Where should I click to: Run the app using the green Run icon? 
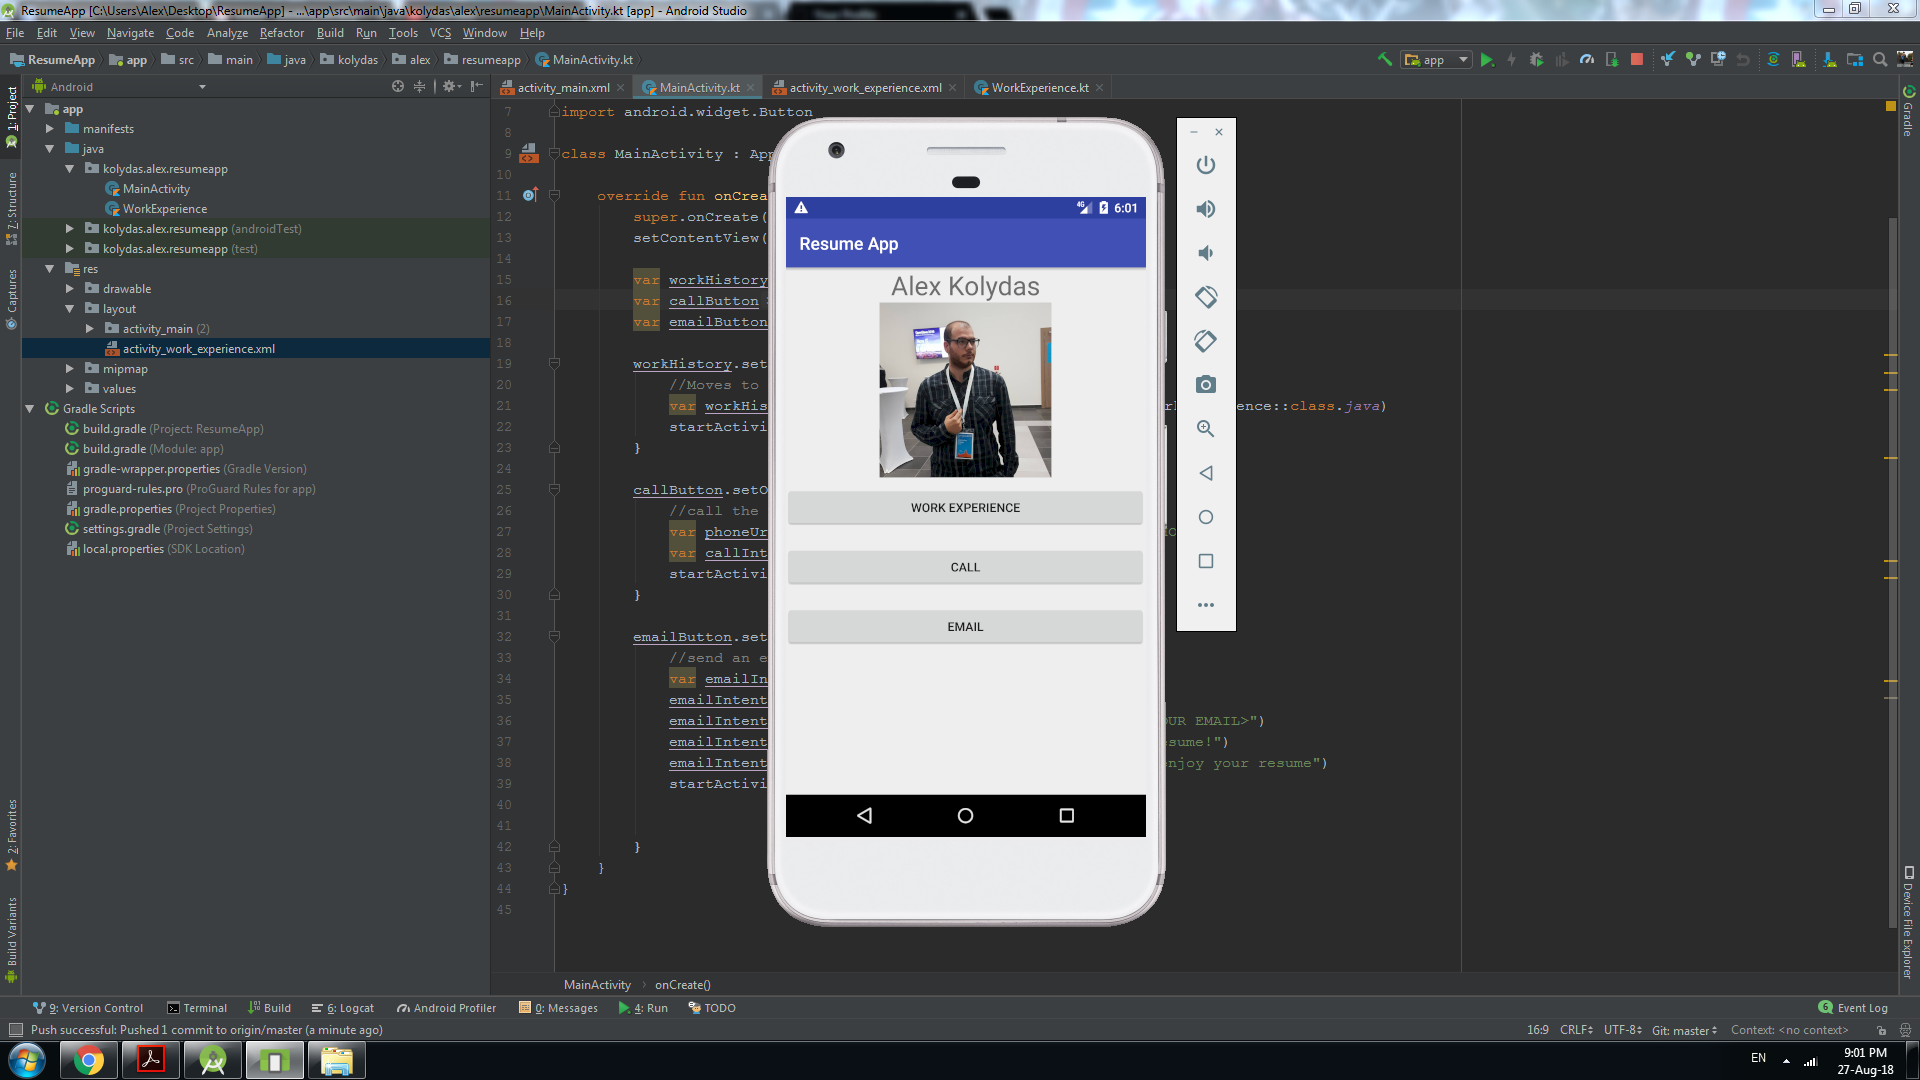1487,59
